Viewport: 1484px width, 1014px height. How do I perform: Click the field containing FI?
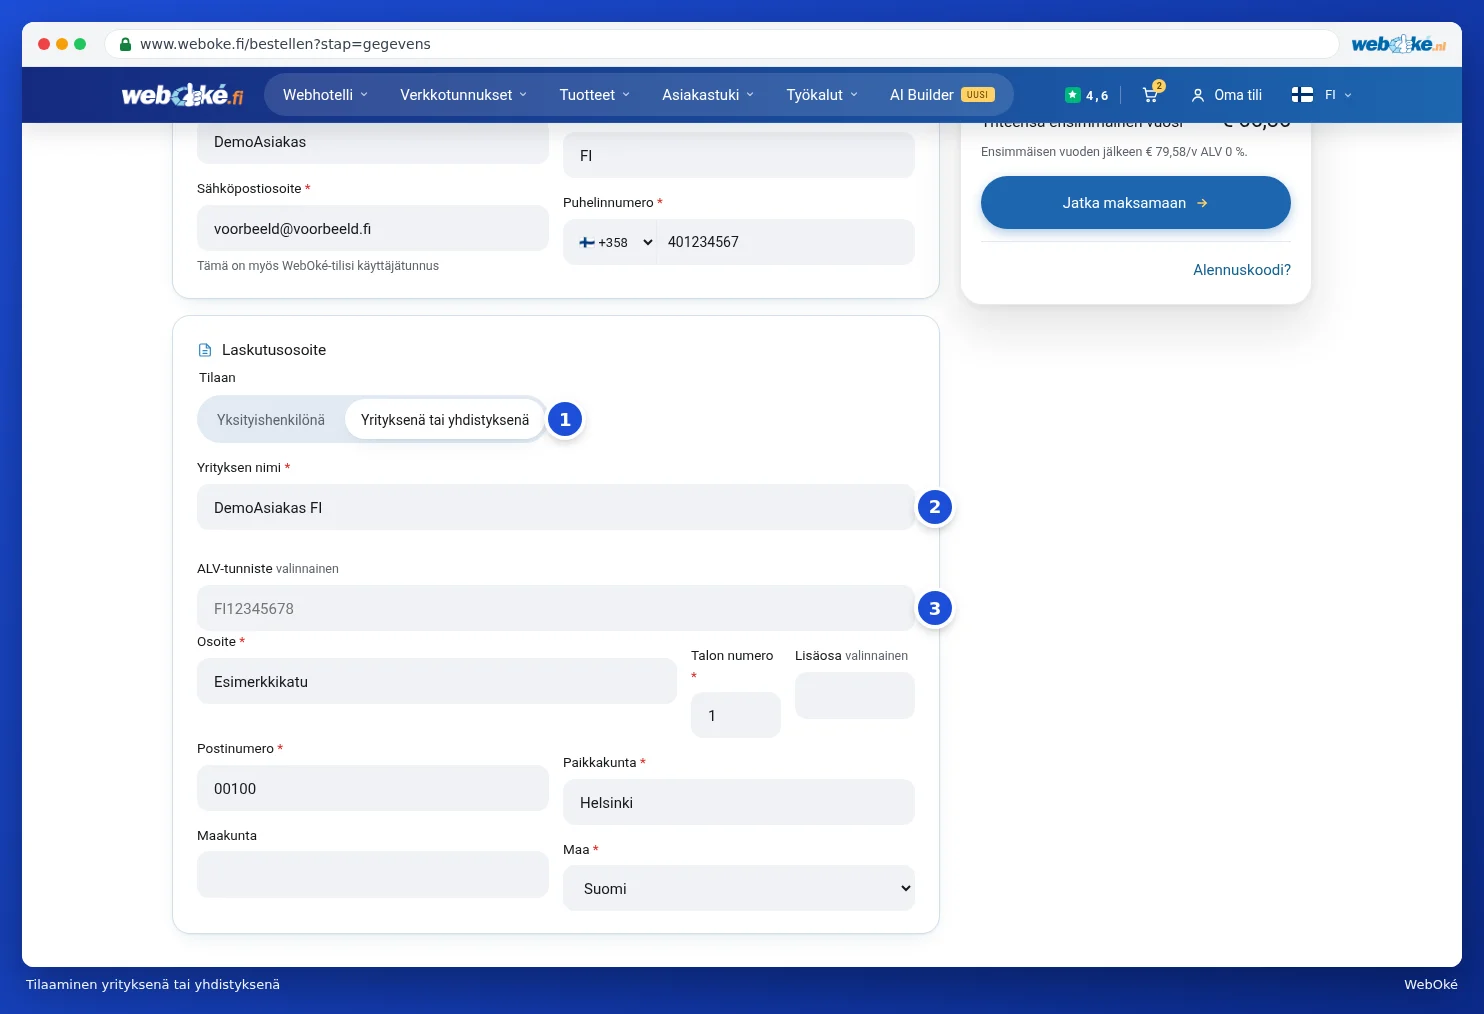click(739, 156)
